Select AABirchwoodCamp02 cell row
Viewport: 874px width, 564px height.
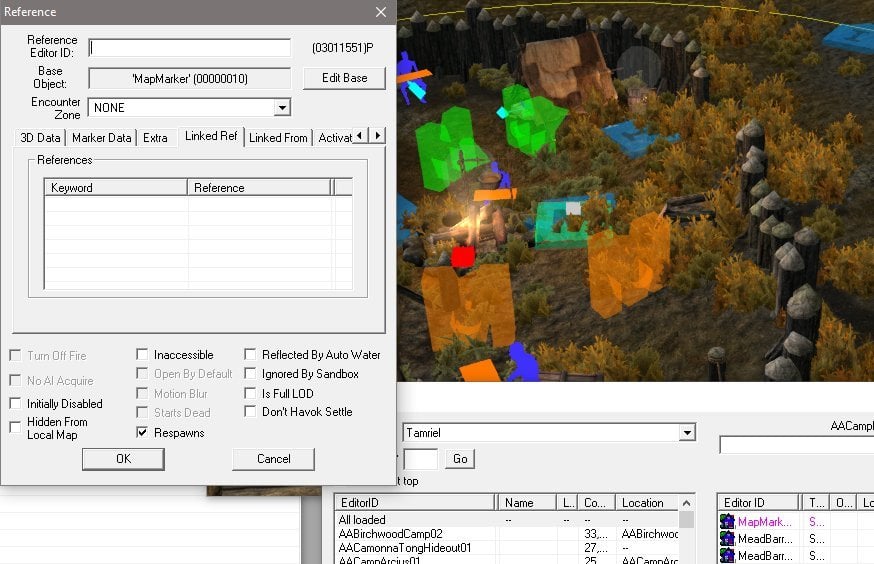tap(507, 533)
